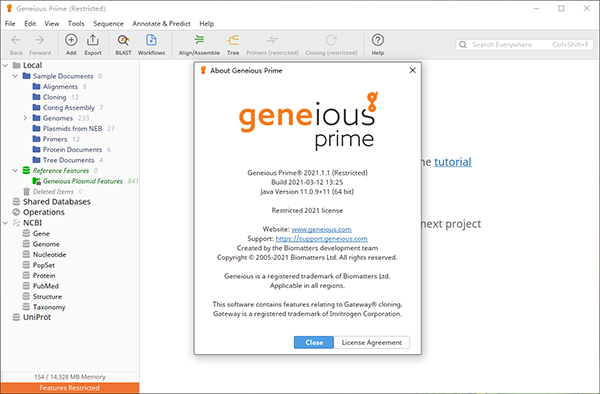The width and height of the screenshot is (600, 394).
Task: Select the Deleted Items trash icon
Action: 26,191
